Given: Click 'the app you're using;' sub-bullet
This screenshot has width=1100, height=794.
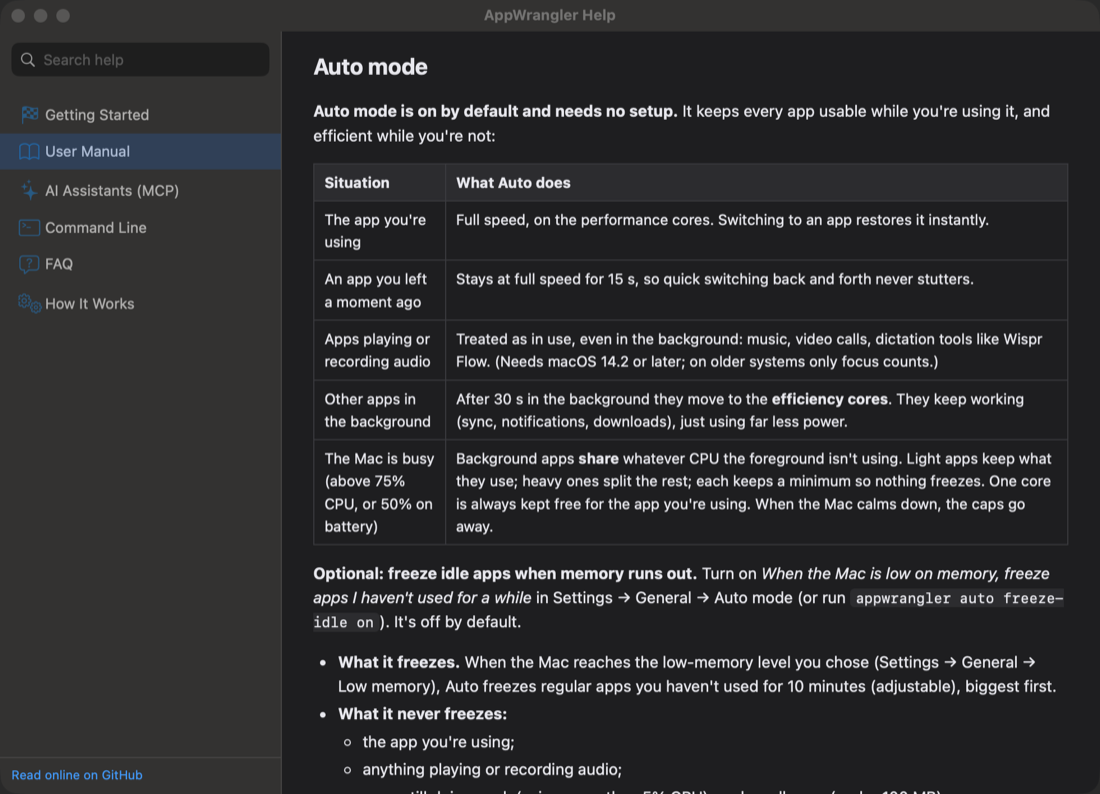Looking at the screenshot, I should 438,742.
